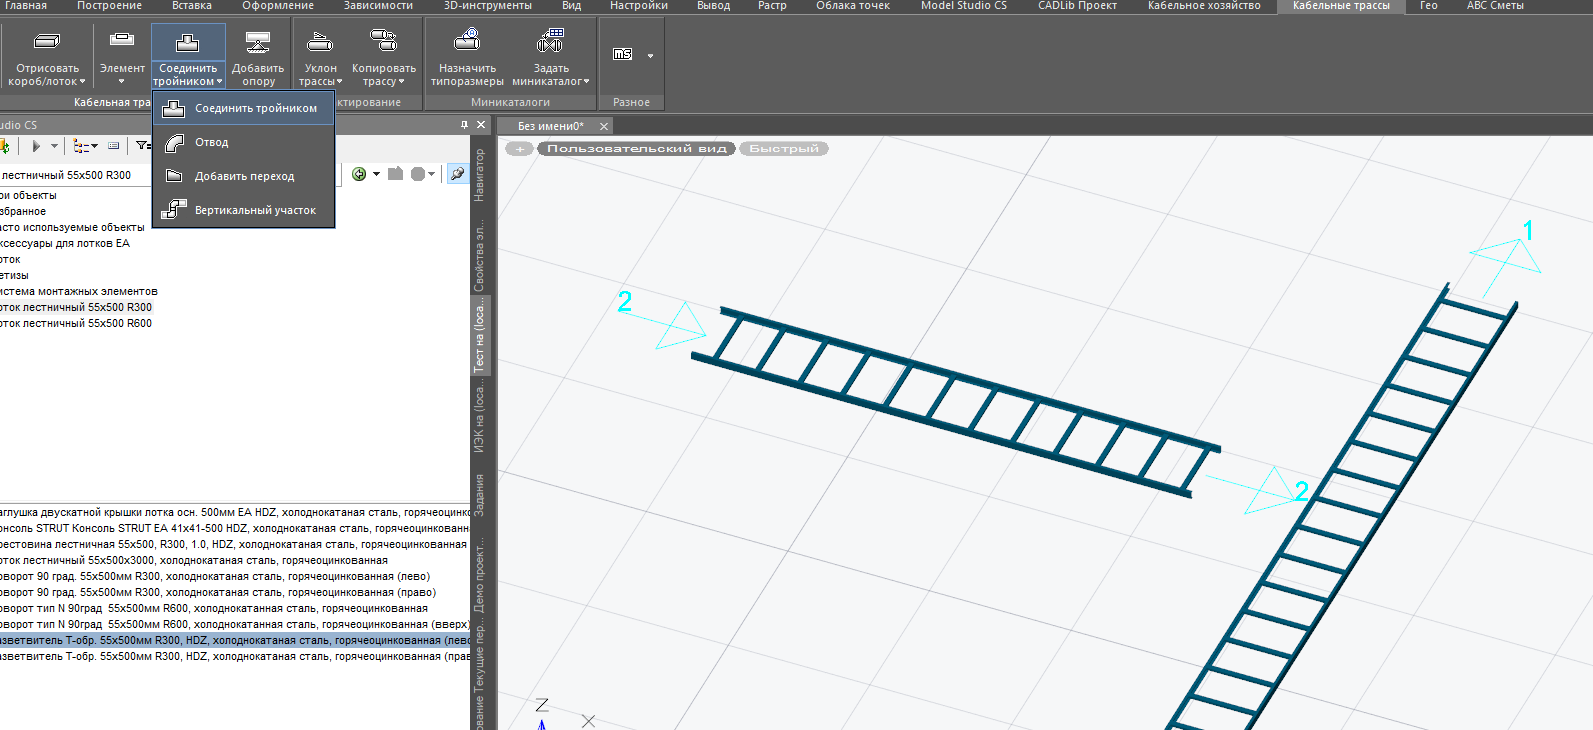The width and height of the screenshot is (1593, 730).
Task: Select list row Консоль STRUT EA 41x41-500 HDZ
Action: coord(235,528)
